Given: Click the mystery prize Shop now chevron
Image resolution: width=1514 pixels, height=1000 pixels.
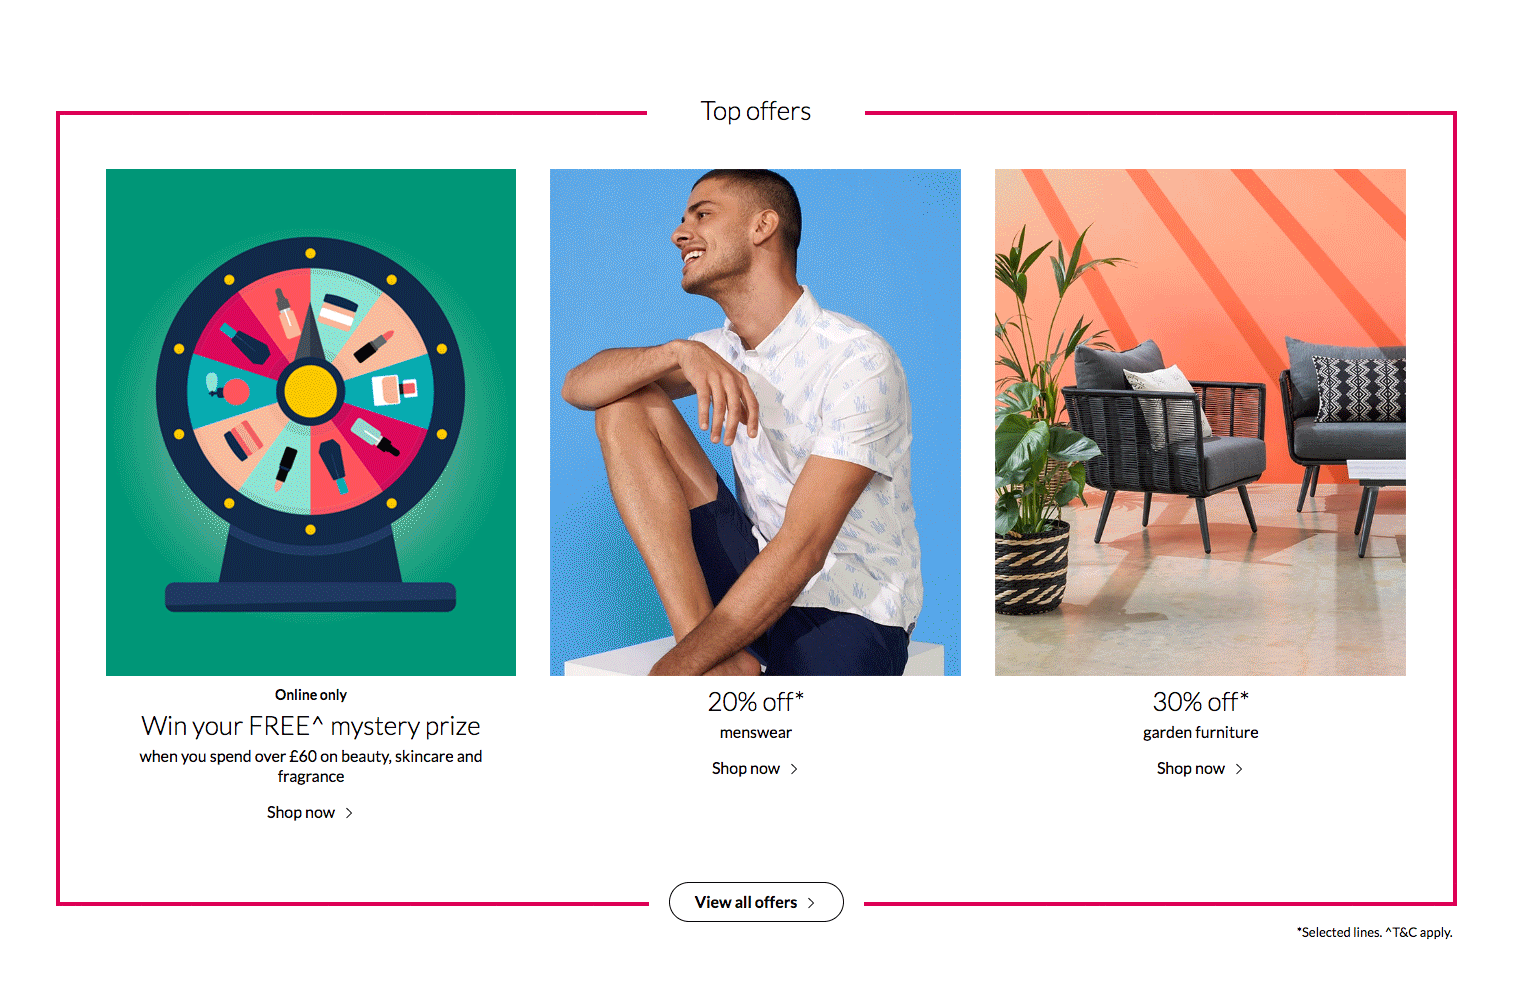Looking at the screenshot, I should click(x=349, y=813).
